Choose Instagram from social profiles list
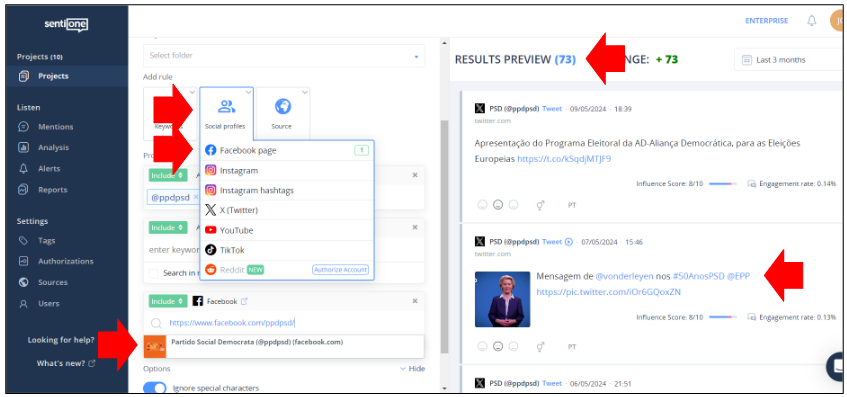 coord(287,171)
